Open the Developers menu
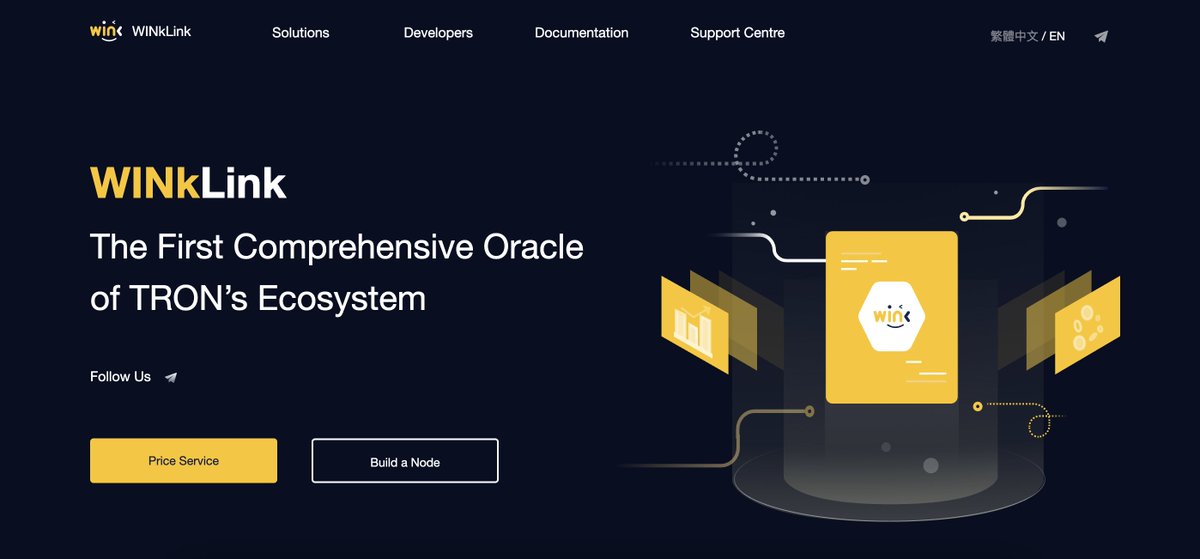Image resolution: width=1200 pixels, height=559 pixels. (x=438, y=33)
